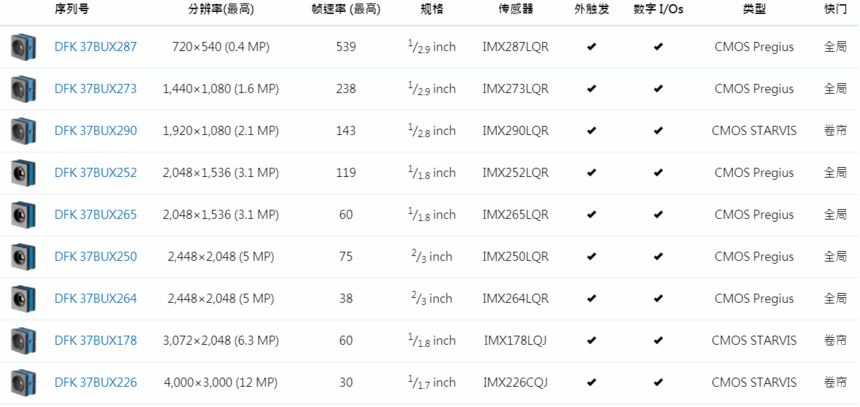Open the DFK 37BUX287 product link
The image size is (860, 407).
[95, 47]
